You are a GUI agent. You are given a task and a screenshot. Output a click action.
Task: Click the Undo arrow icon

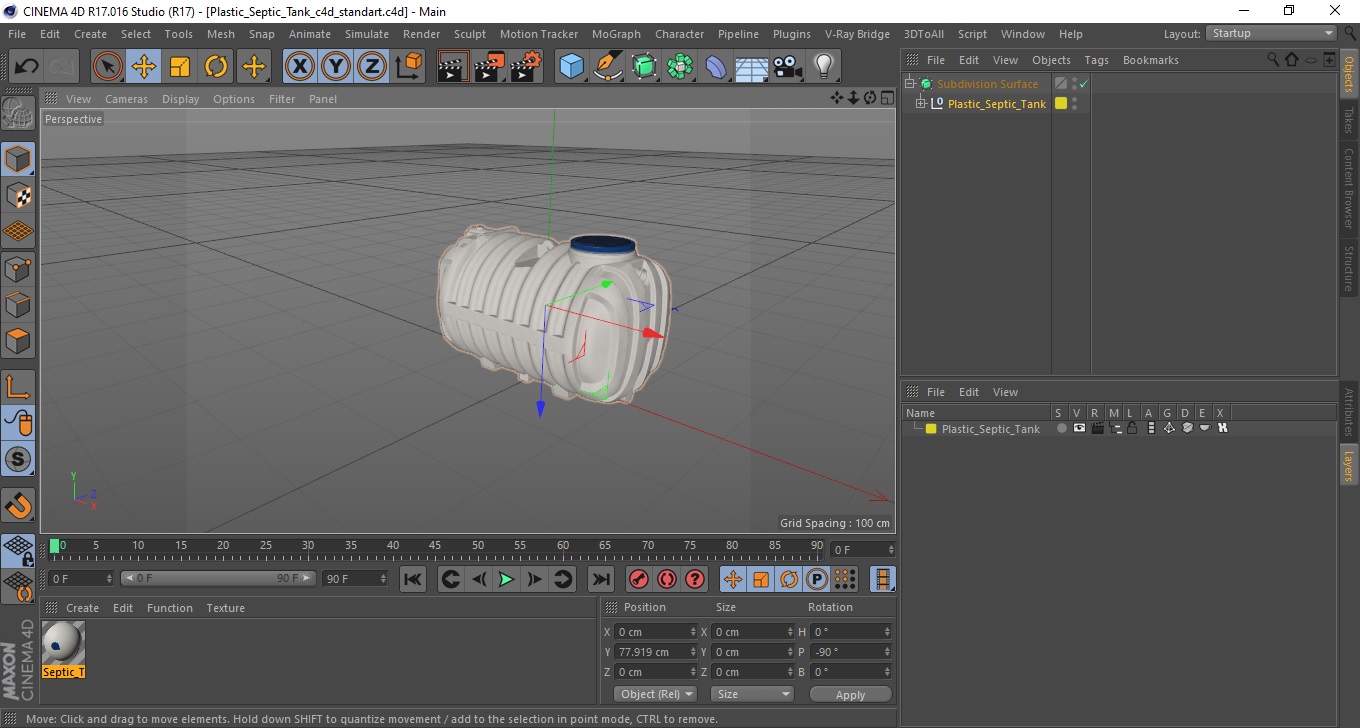click(27, 67)
